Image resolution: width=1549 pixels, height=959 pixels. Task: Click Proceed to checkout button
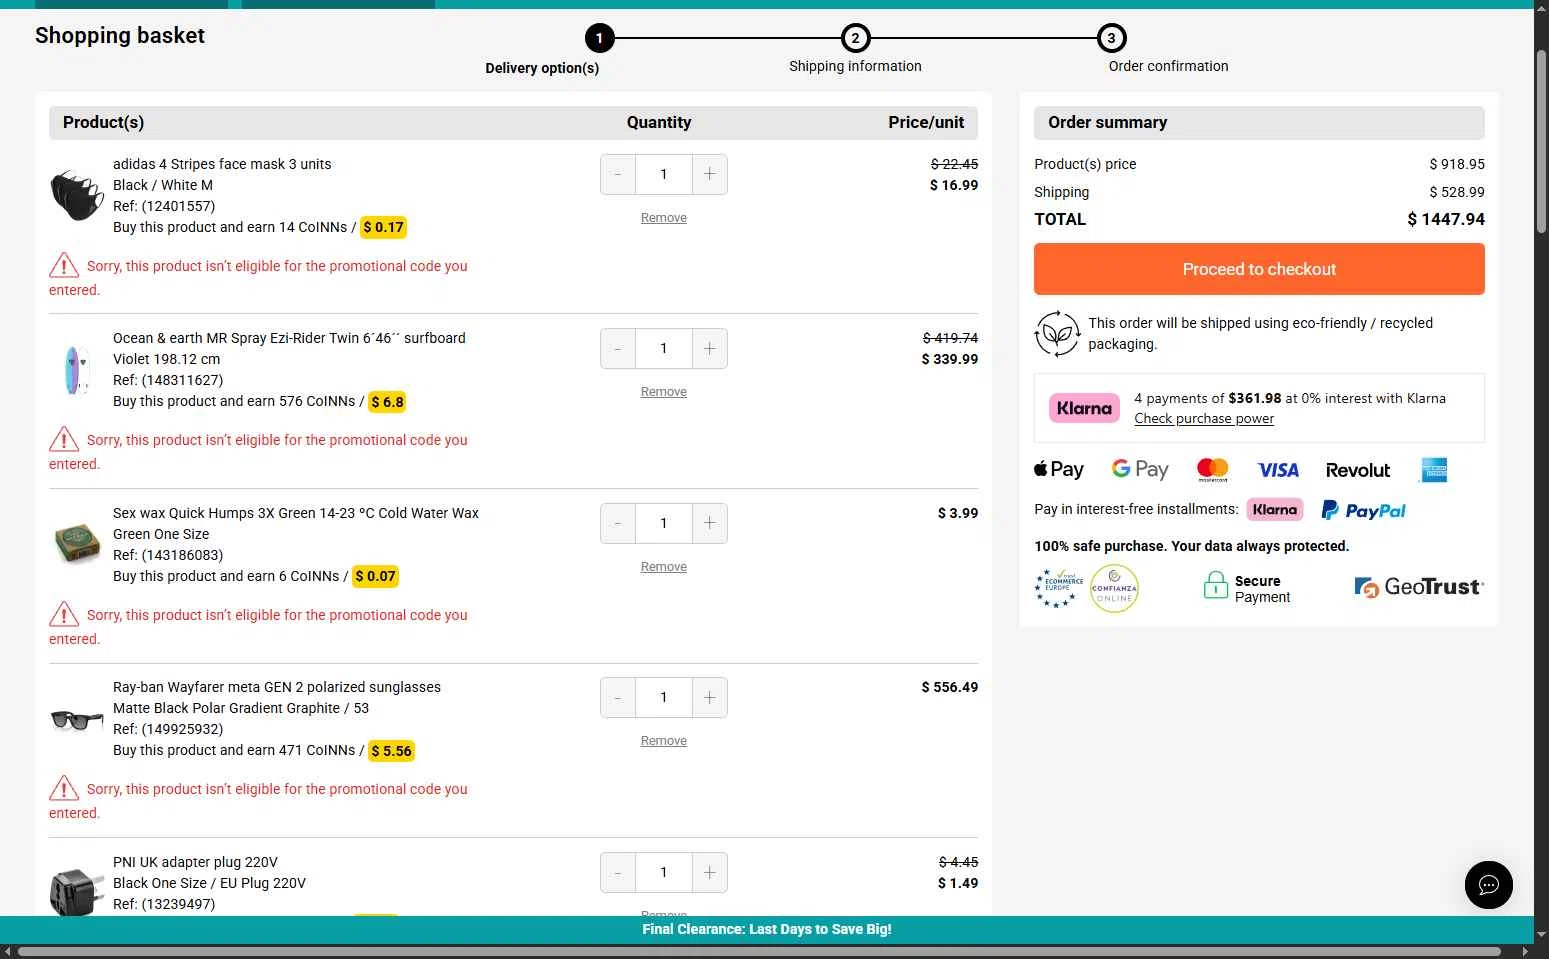click(1259, 269)
